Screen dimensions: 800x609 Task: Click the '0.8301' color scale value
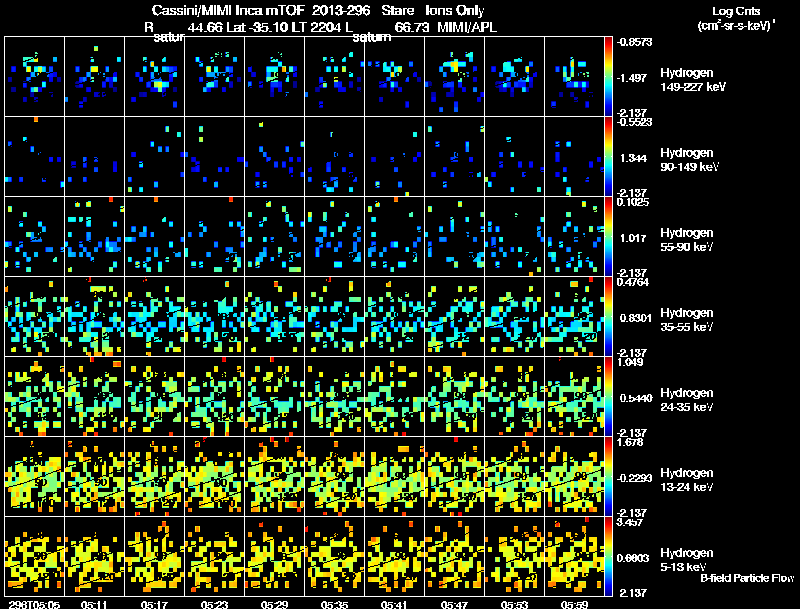[636, 318]
